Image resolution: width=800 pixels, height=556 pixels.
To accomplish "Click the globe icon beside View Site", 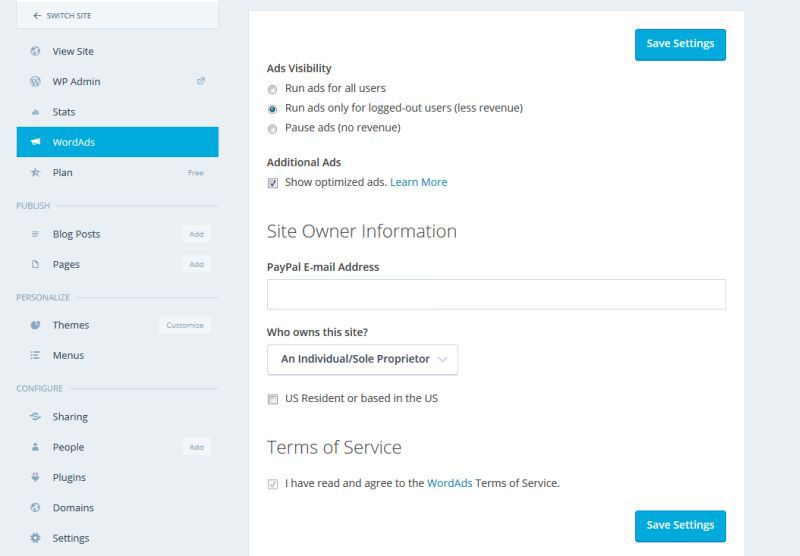I will tap(35, 51).
